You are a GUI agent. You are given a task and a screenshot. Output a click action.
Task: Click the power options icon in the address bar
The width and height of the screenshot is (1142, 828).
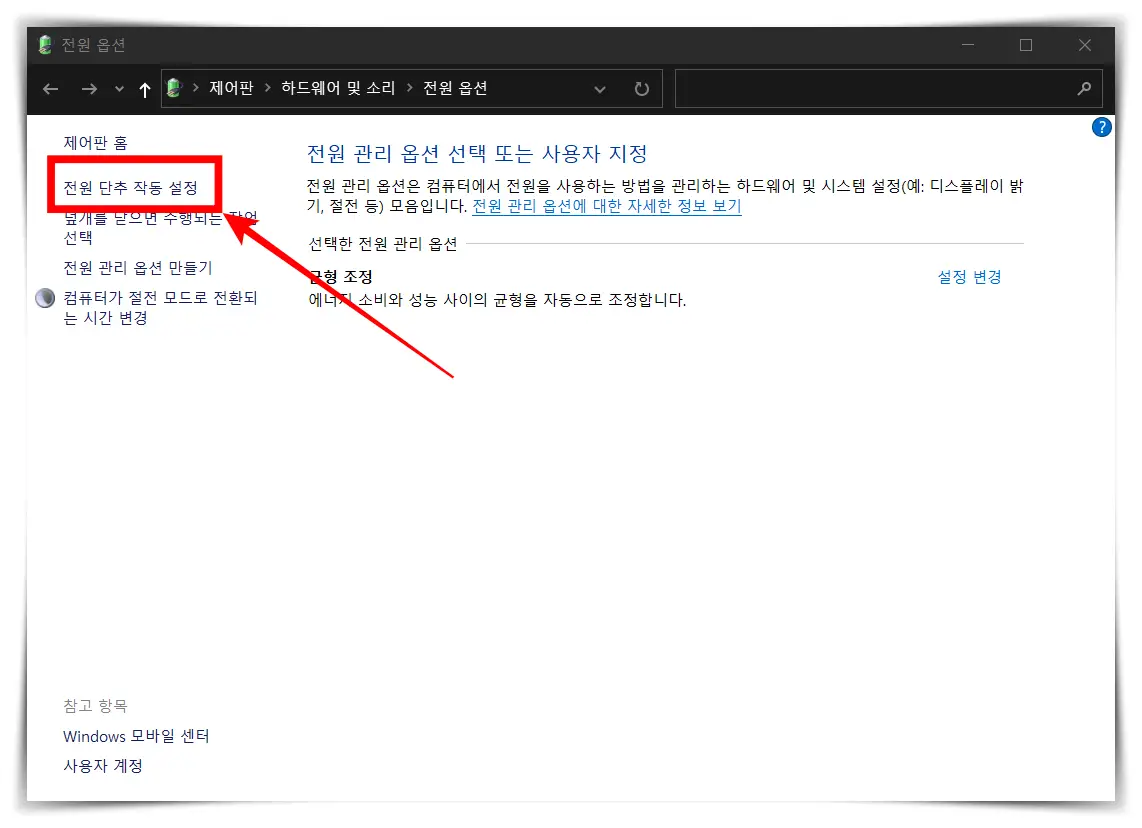click(x=174, y=88)
